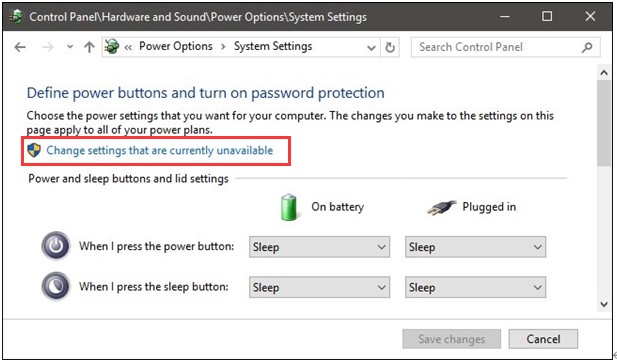Click the UAC shield icon
Image resolution: width=617 pixels, height=363 pixels.
coord(34,150)
